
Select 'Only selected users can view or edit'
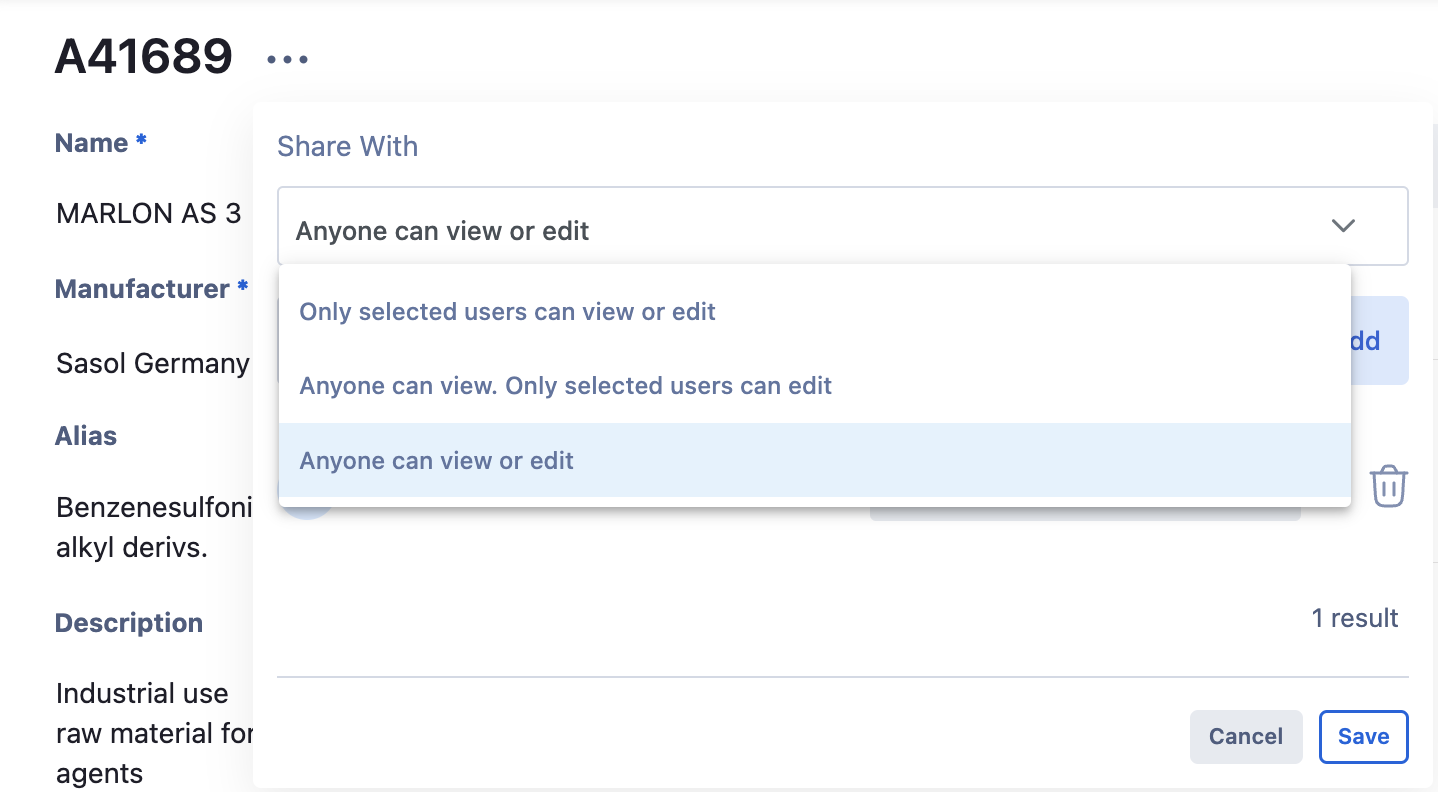point(507,312)
